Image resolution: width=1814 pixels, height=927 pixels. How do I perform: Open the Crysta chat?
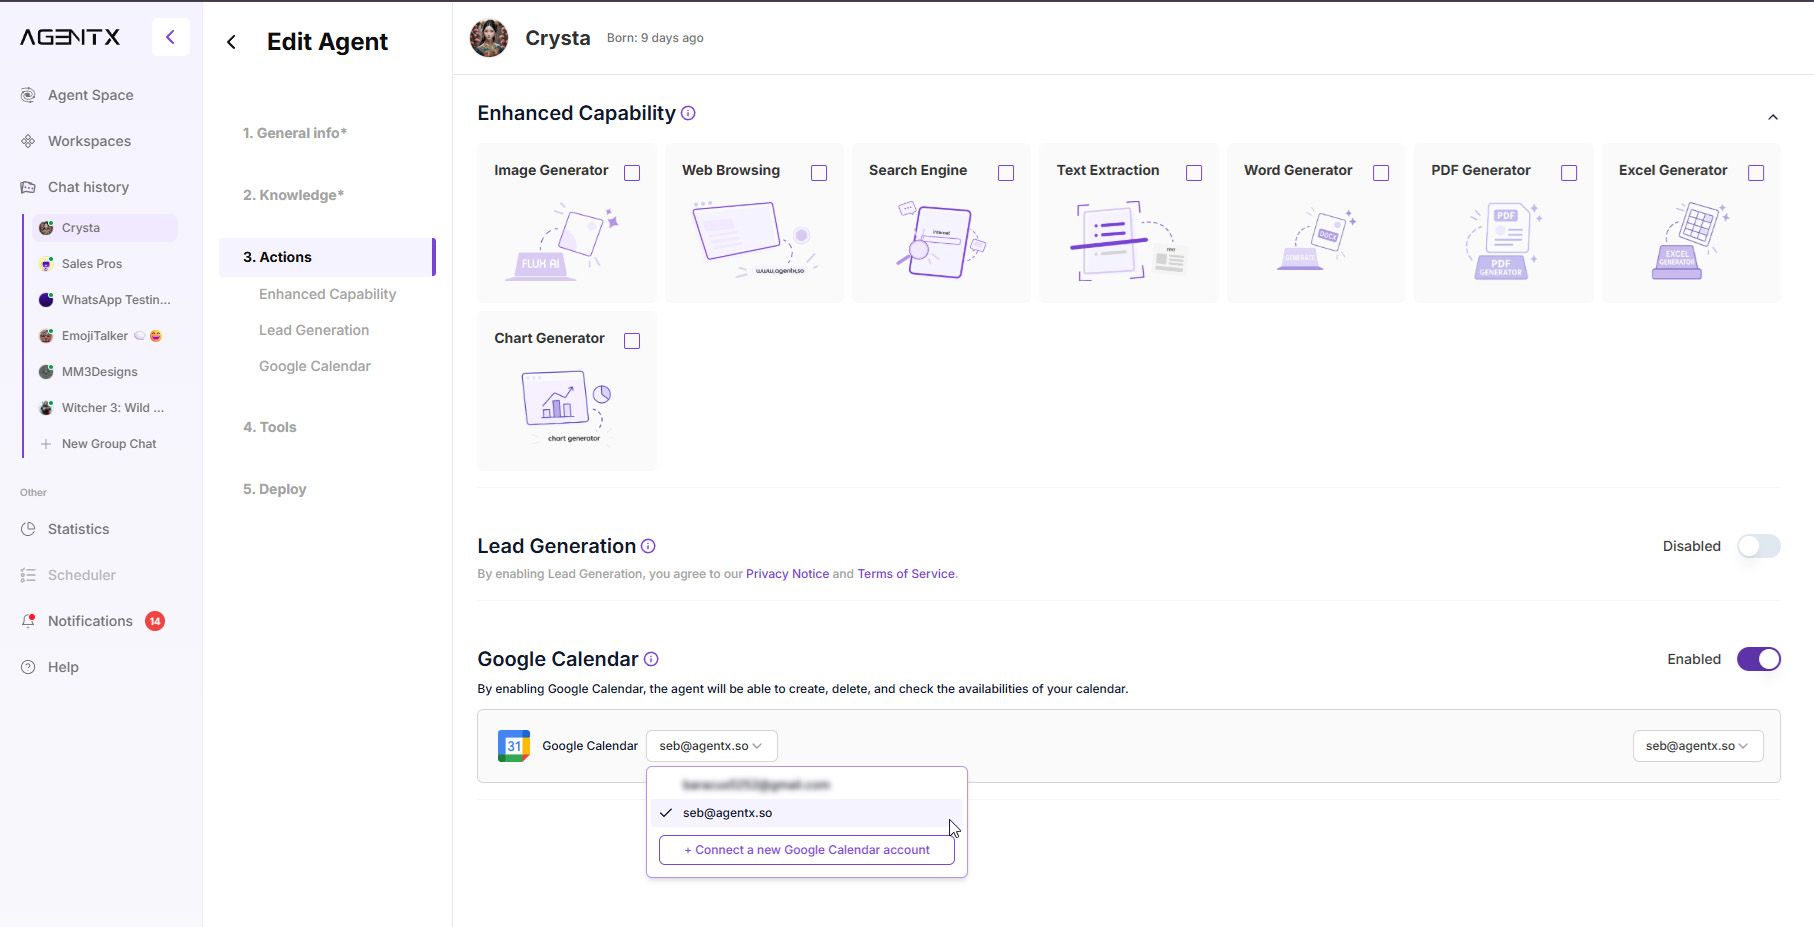click(x=105, y=228)
